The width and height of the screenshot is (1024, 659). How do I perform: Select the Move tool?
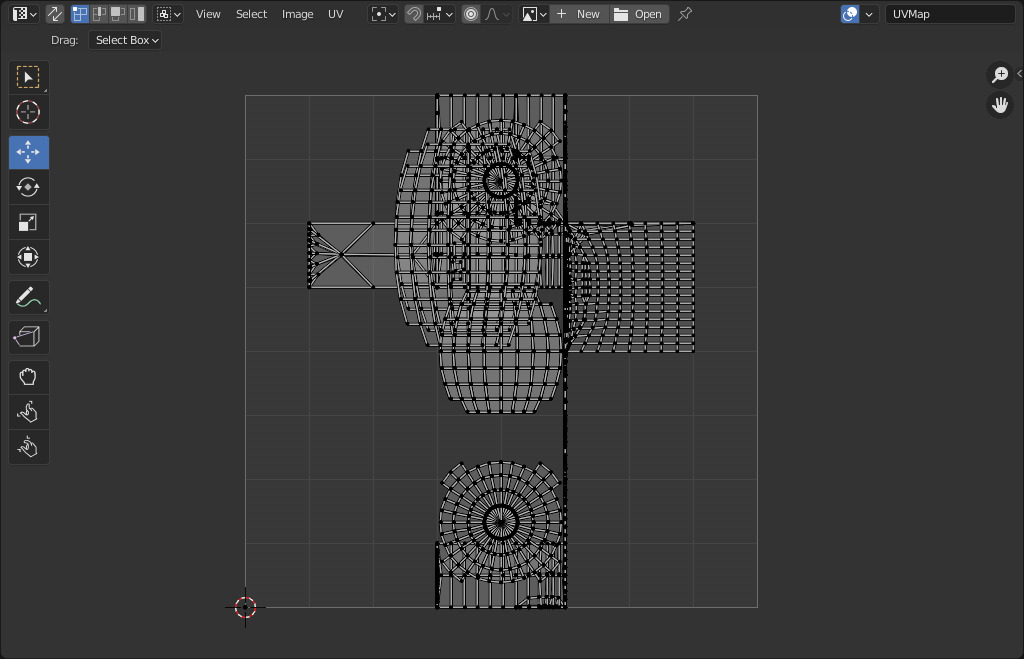(28, 152)
